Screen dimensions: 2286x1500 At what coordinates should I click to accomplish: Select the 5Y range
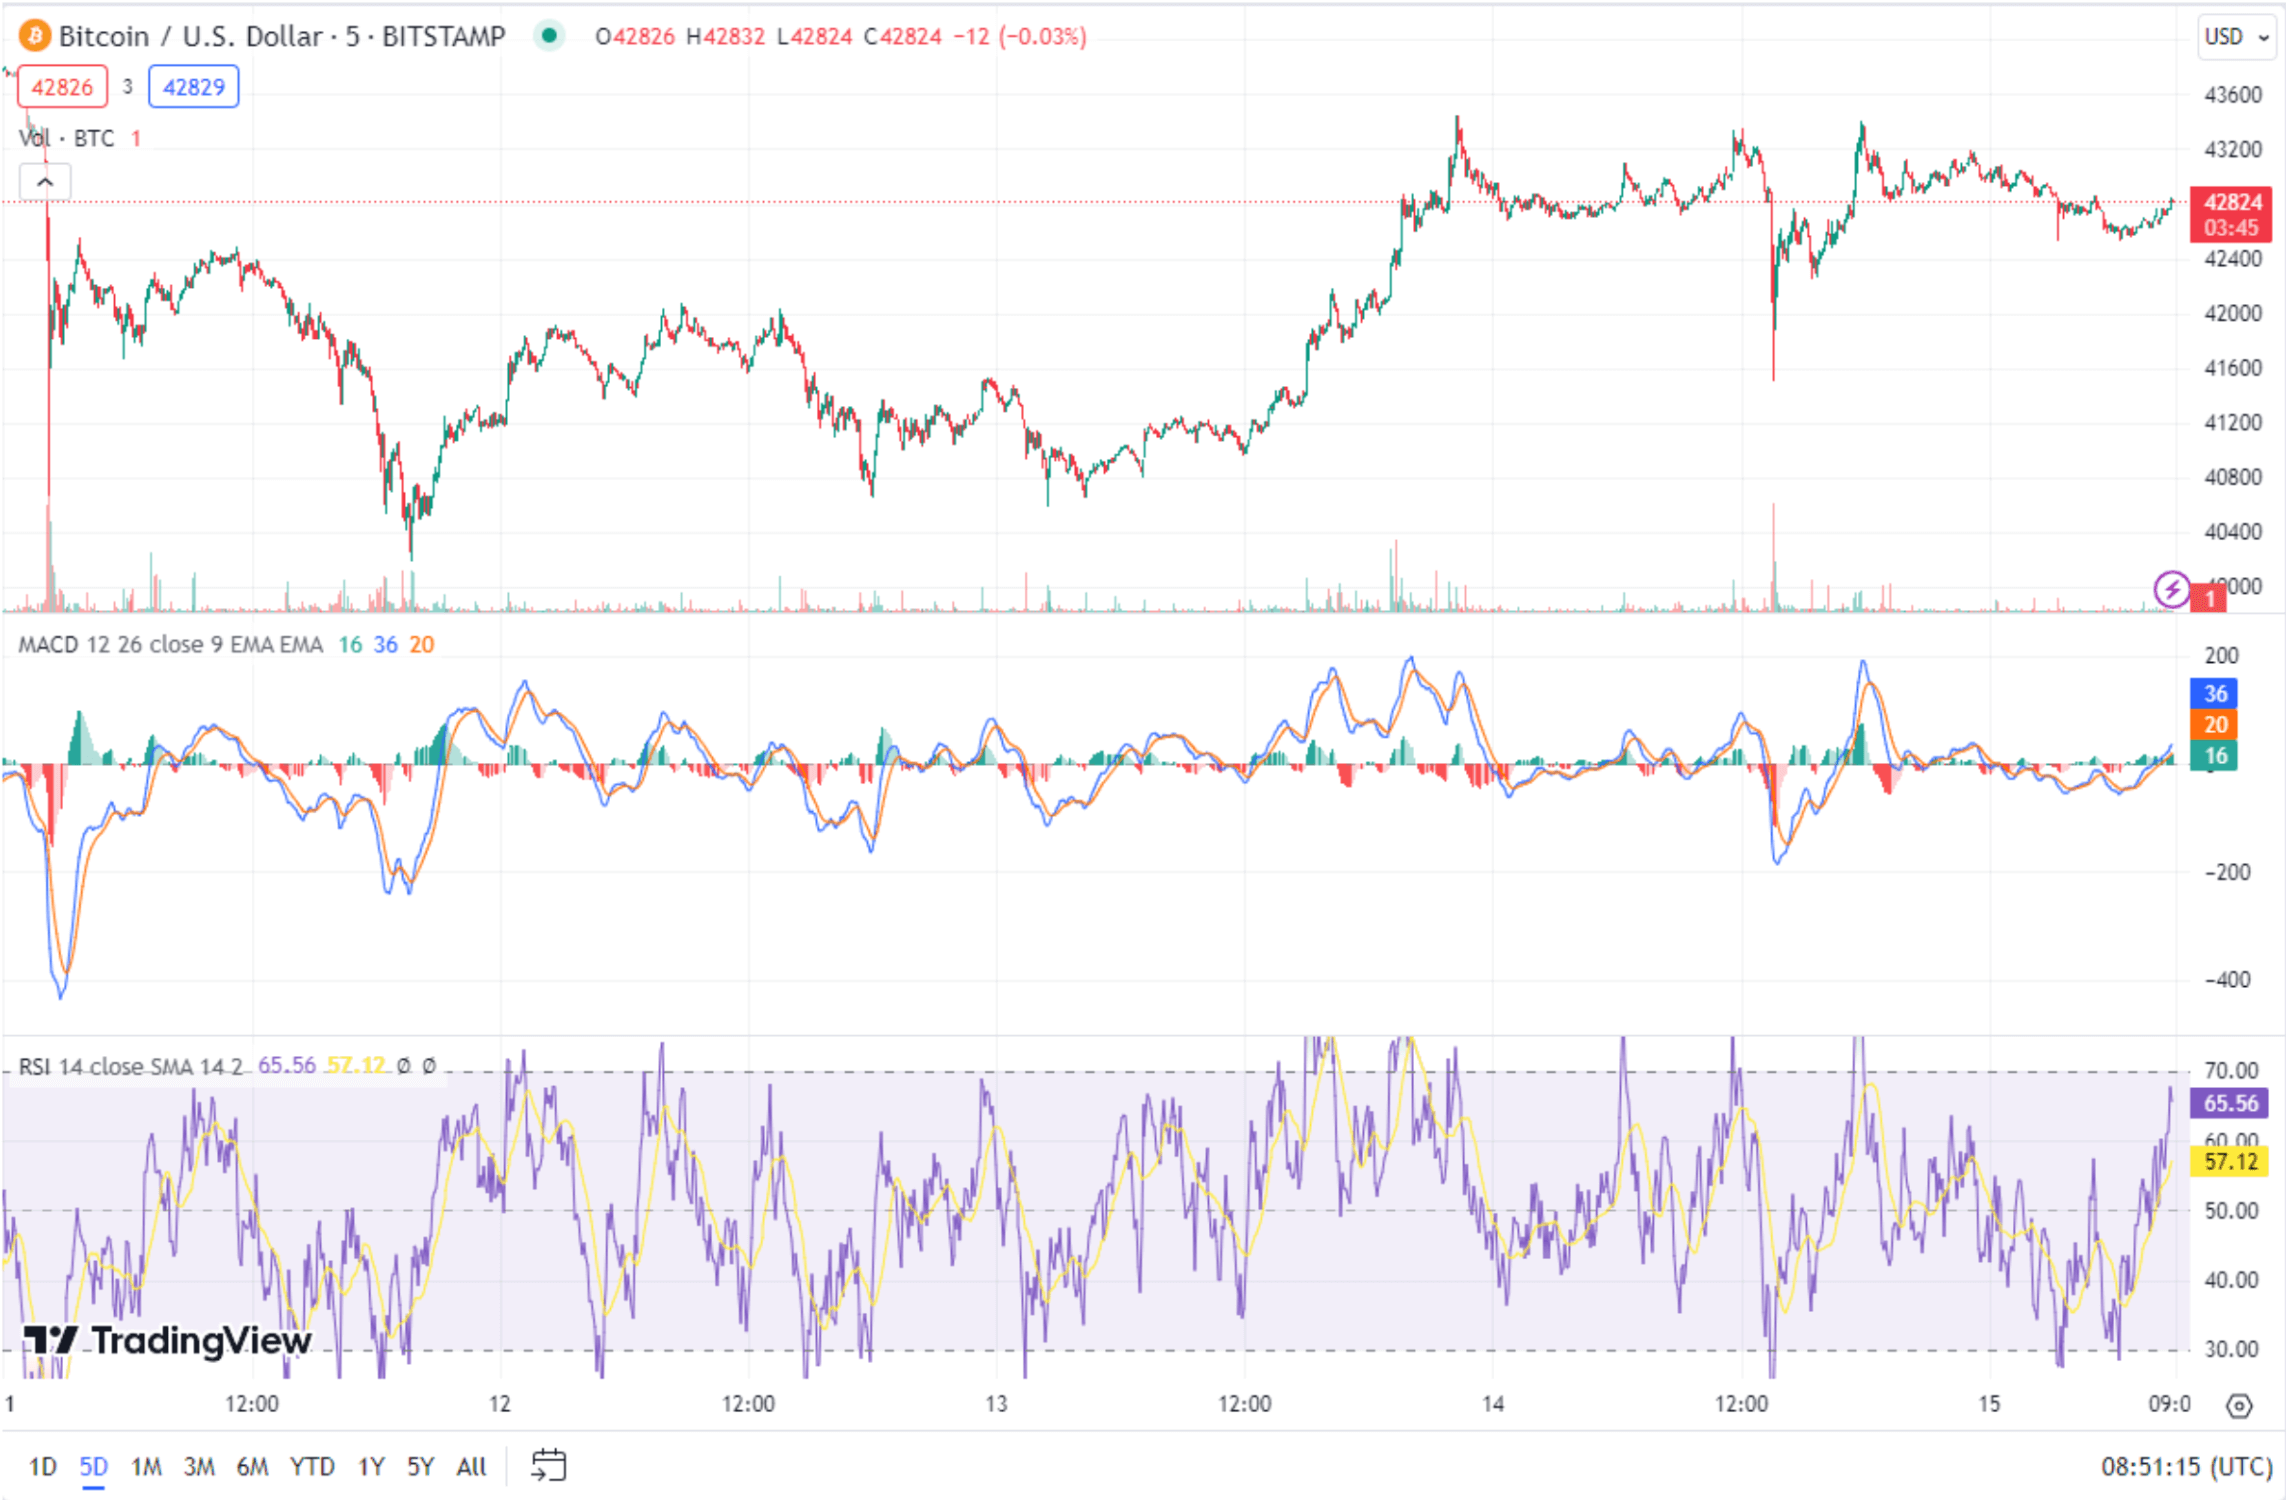tap(418, 1465)
